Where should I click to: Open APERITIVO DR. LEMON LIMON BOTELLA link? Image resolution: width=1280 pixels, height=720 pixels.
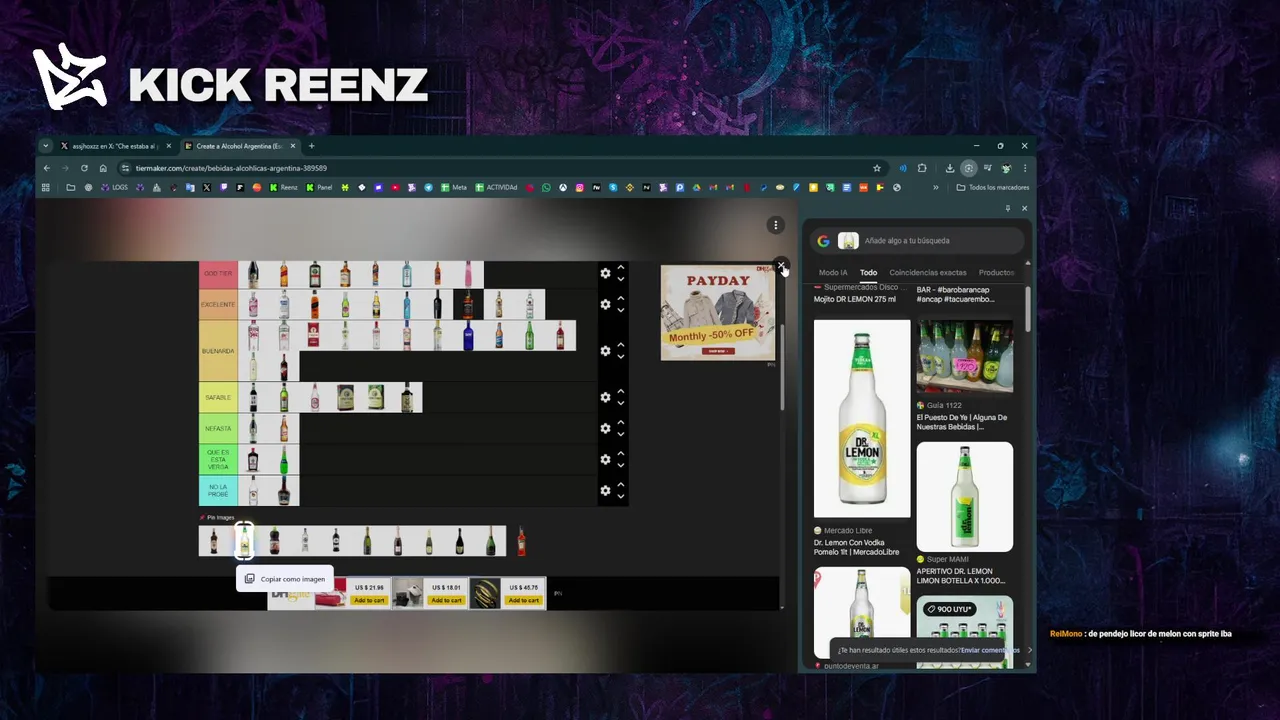pos(961,576)
